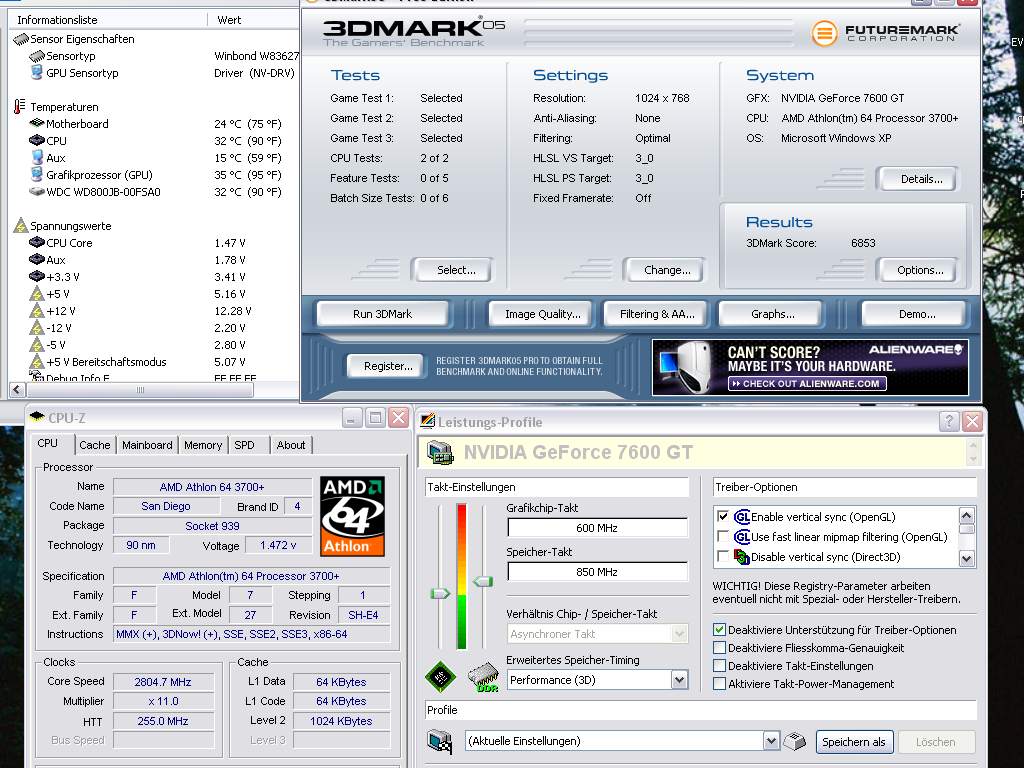The height and width of the screenshot is (768, 1024).
Task: Click the WDC WD800JB hard disk icon
Action: pos(37,191)
